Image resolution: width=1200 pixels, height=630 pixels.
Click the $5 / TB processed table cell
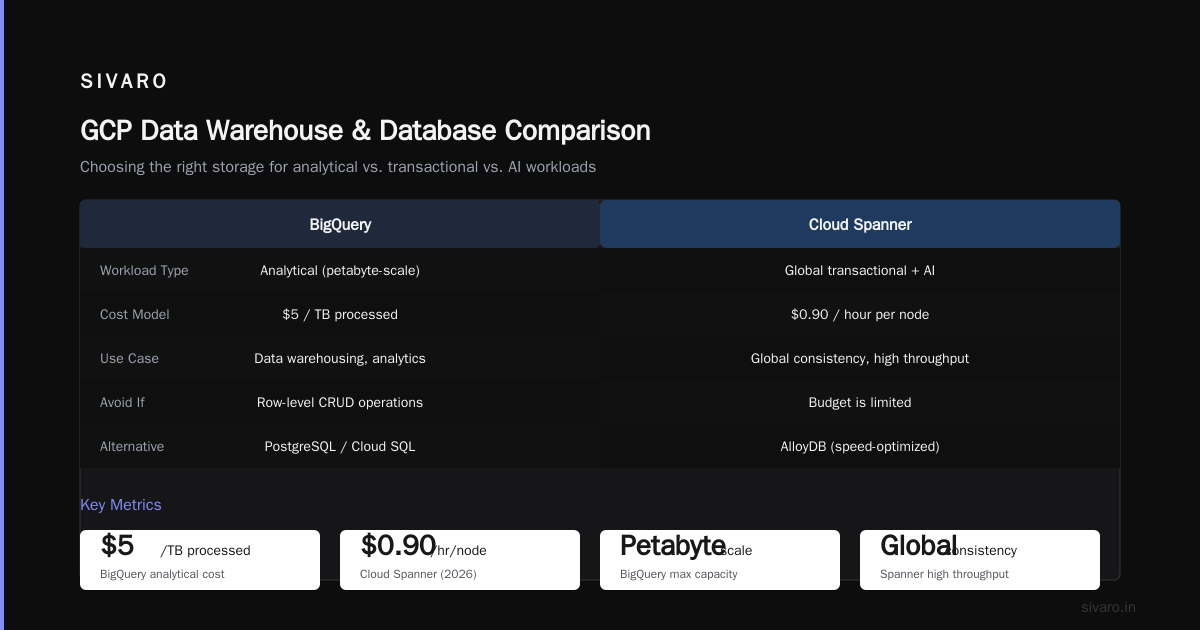340,315
